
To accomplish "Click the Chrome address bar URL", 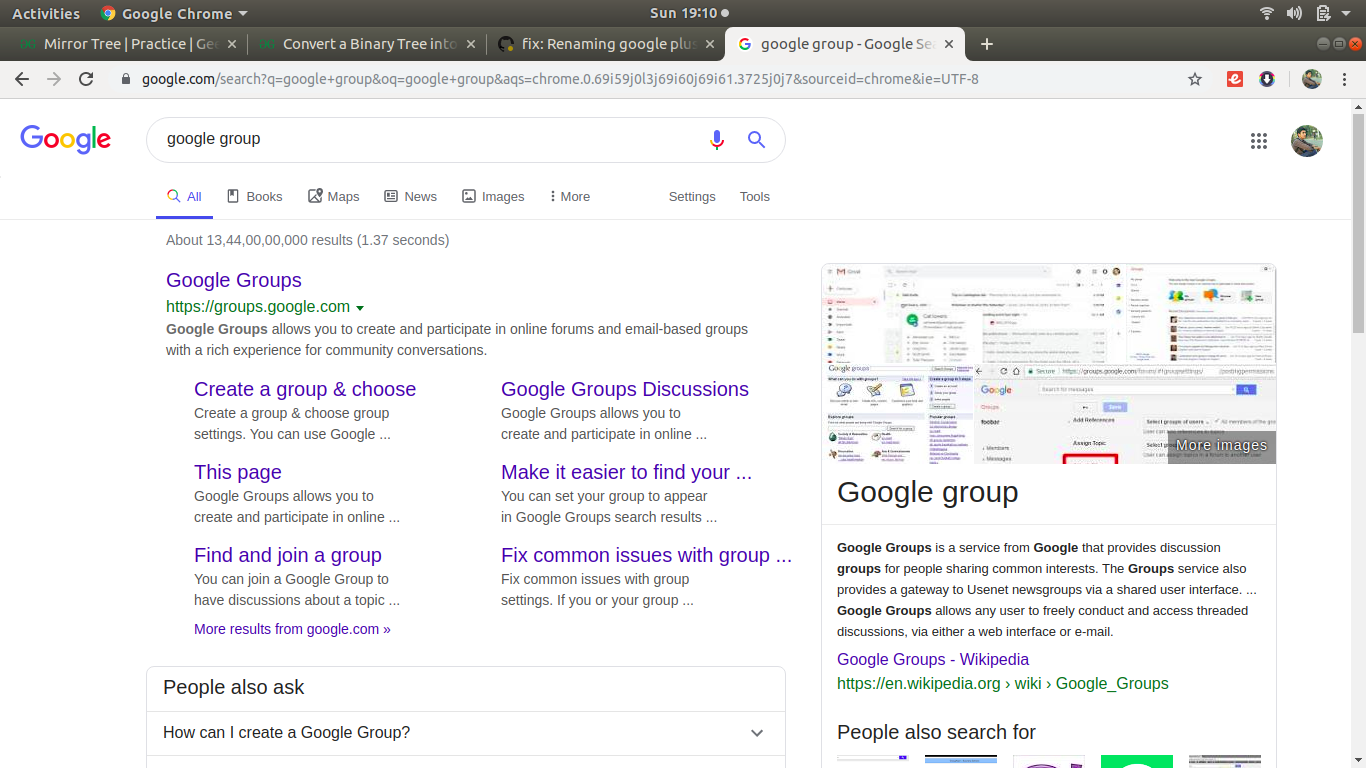I will tap(560, 79).
